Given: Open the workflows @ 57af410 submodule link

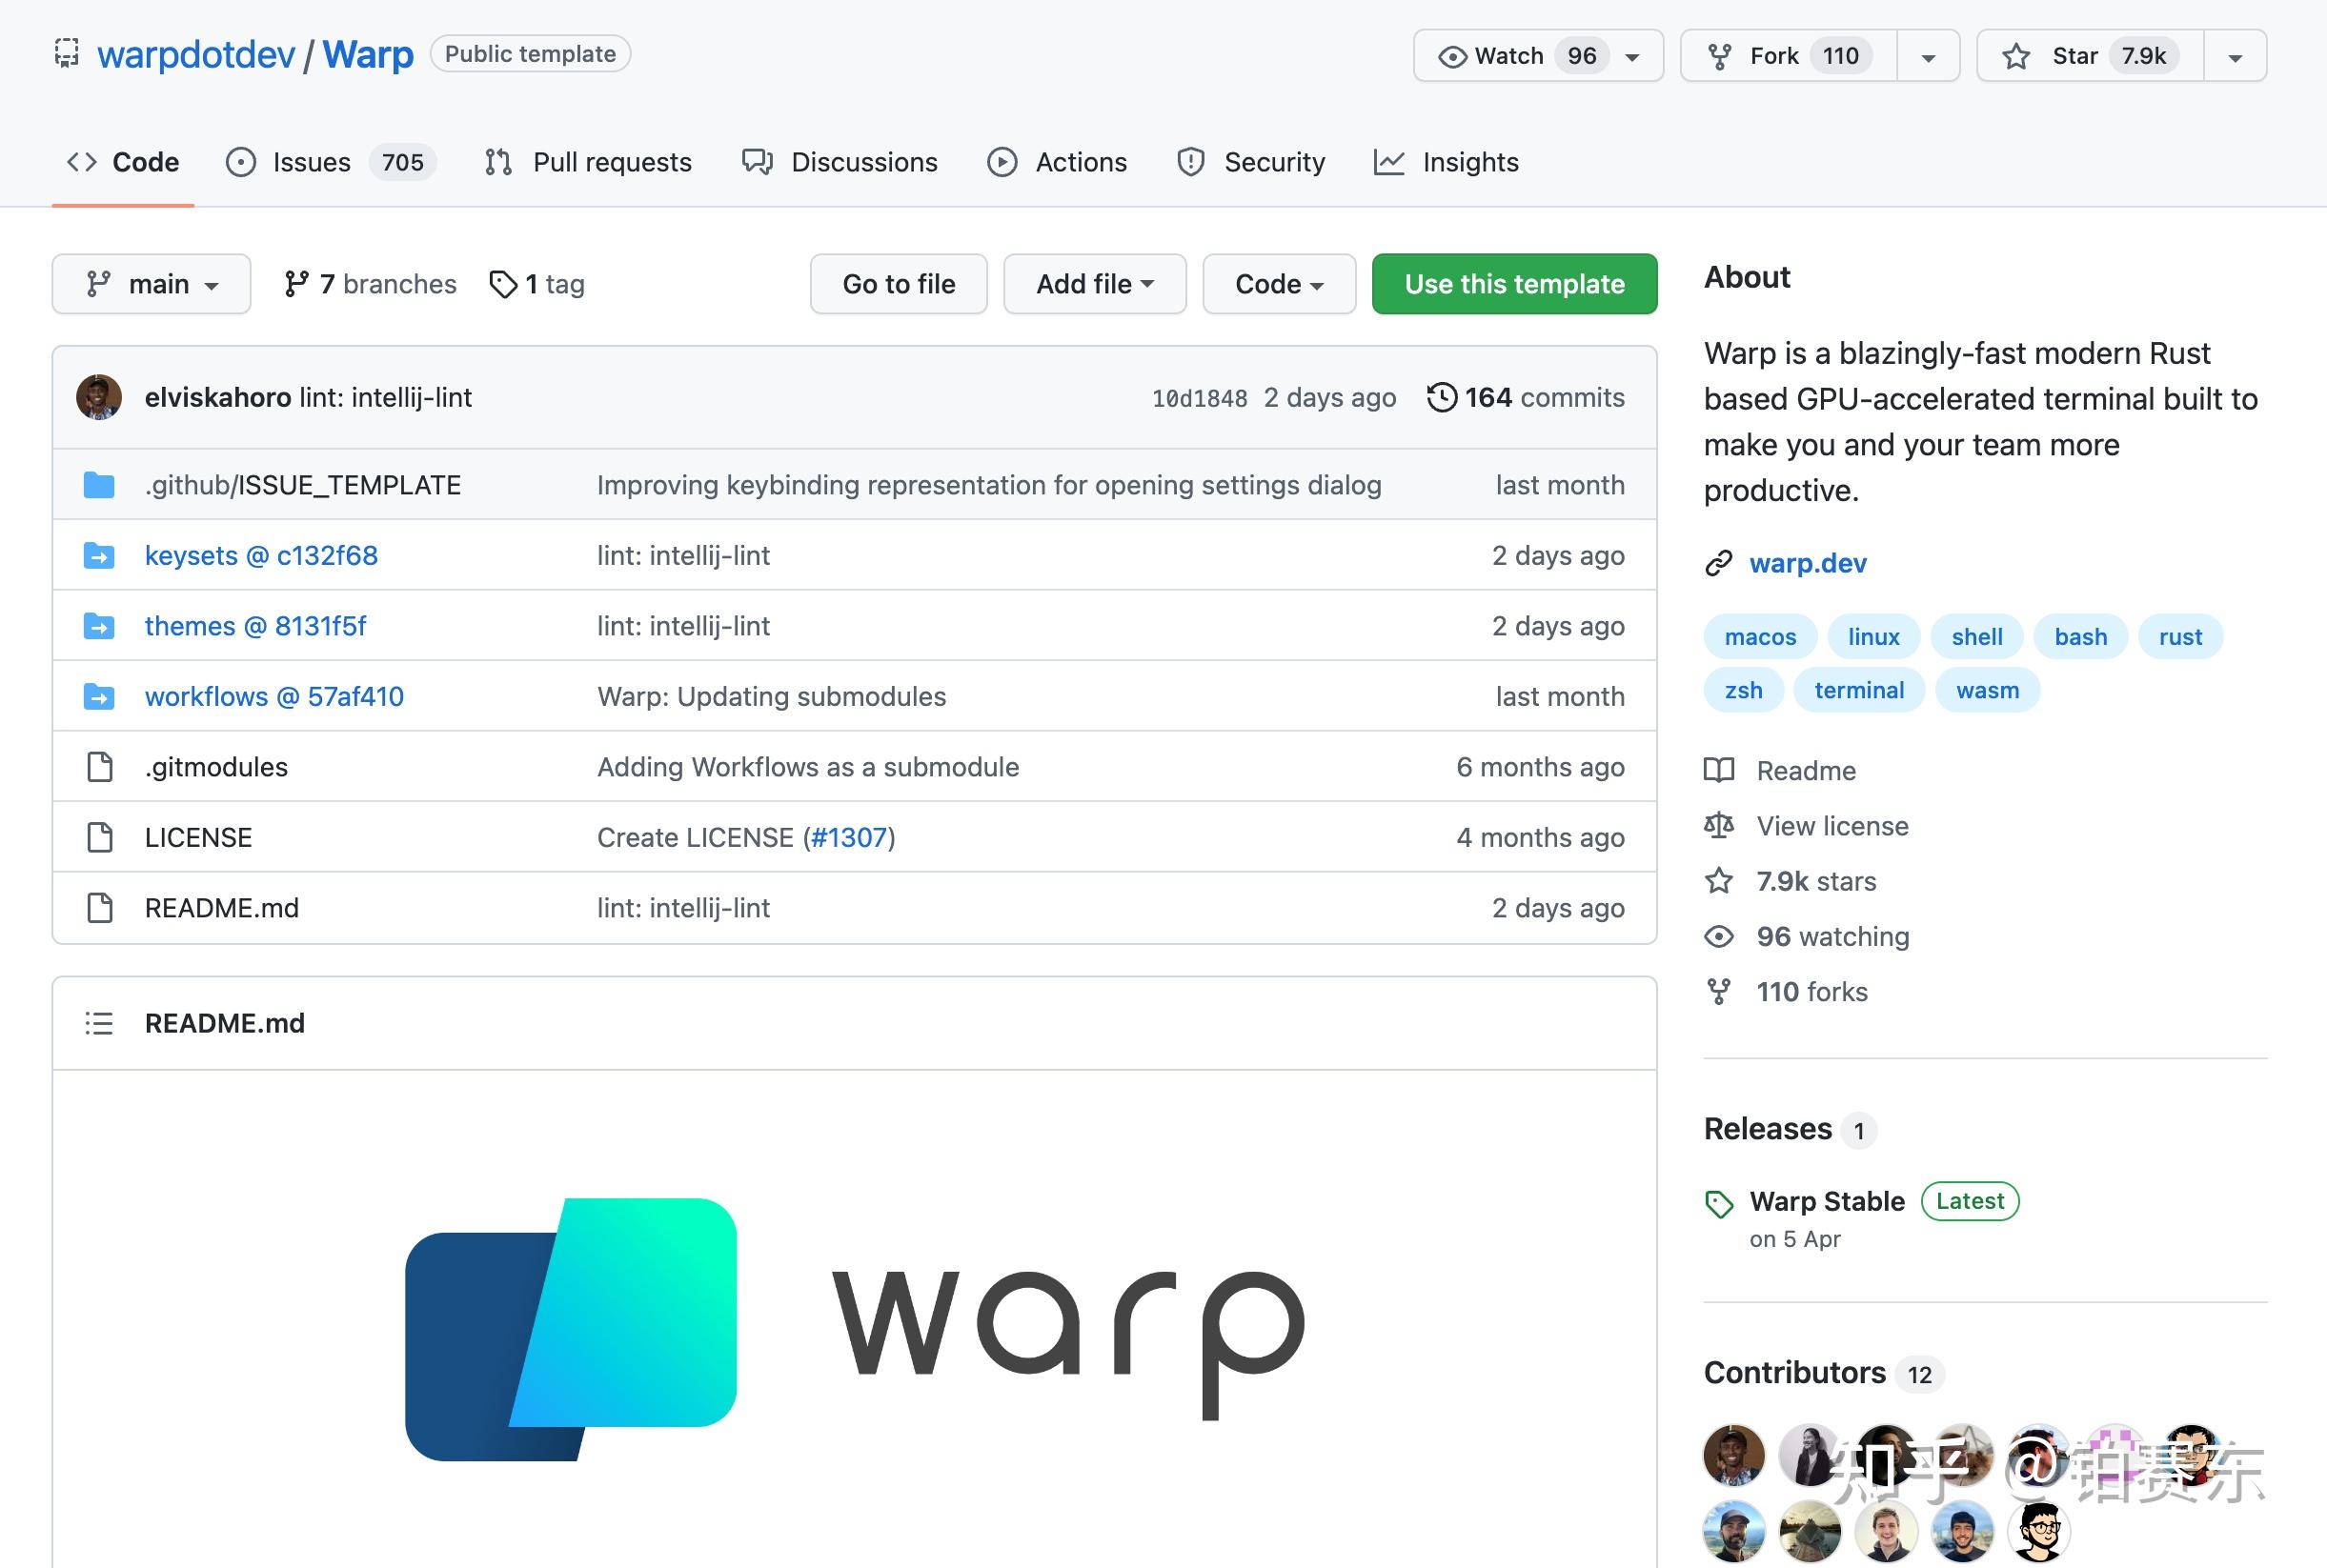Looking at the screenshot, I should [x=274, y=696].
